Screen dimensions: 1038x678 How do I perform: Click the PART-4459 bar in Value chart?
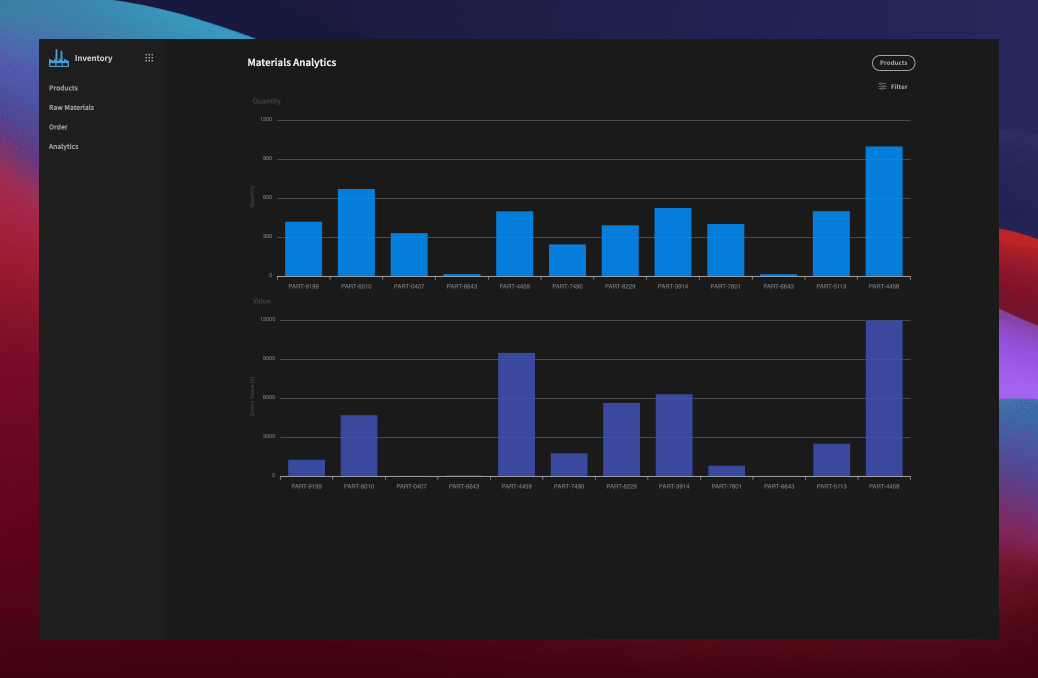[x=515, y=410]
